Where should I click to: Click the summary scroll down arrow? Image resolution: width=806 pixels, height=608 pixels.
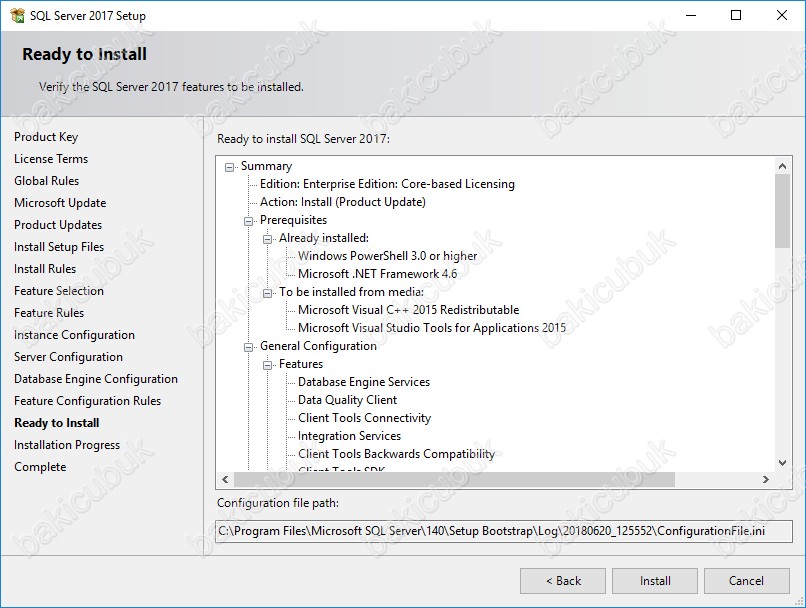point(782,463)
